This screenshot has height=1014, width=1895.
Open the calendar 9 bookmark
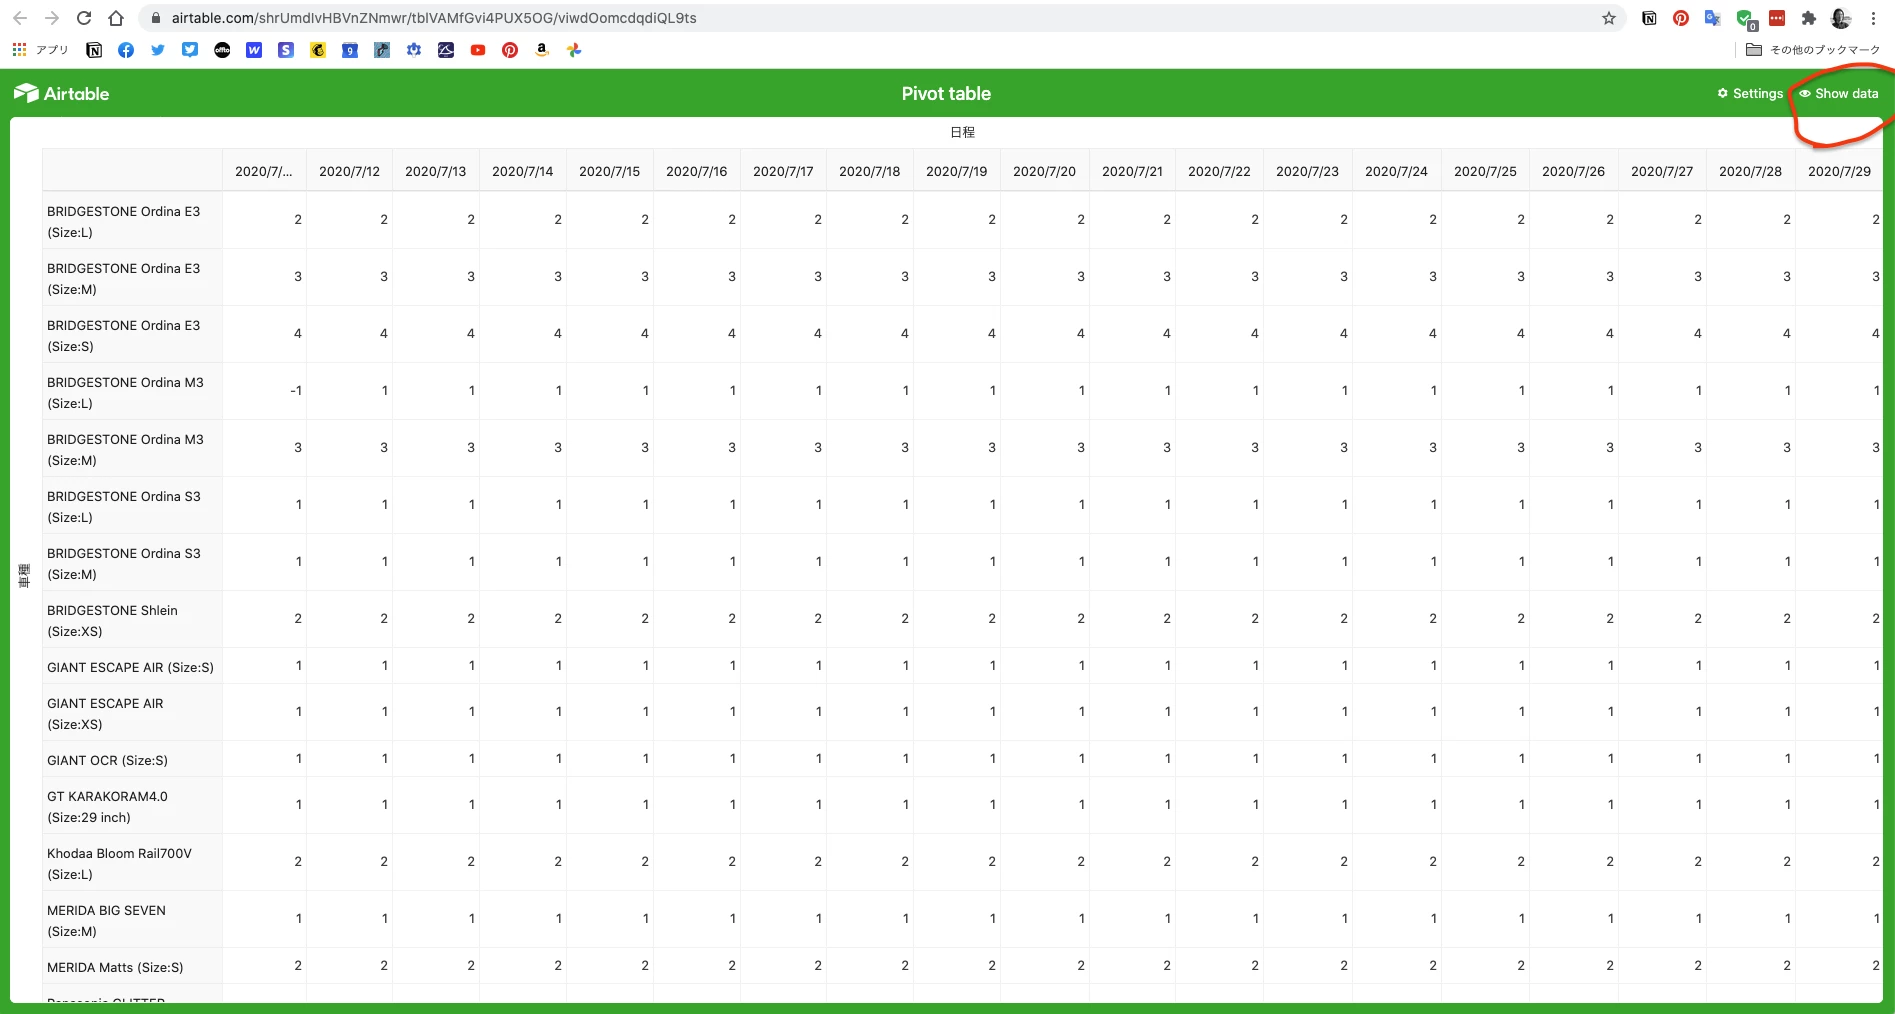pos(350,50)
